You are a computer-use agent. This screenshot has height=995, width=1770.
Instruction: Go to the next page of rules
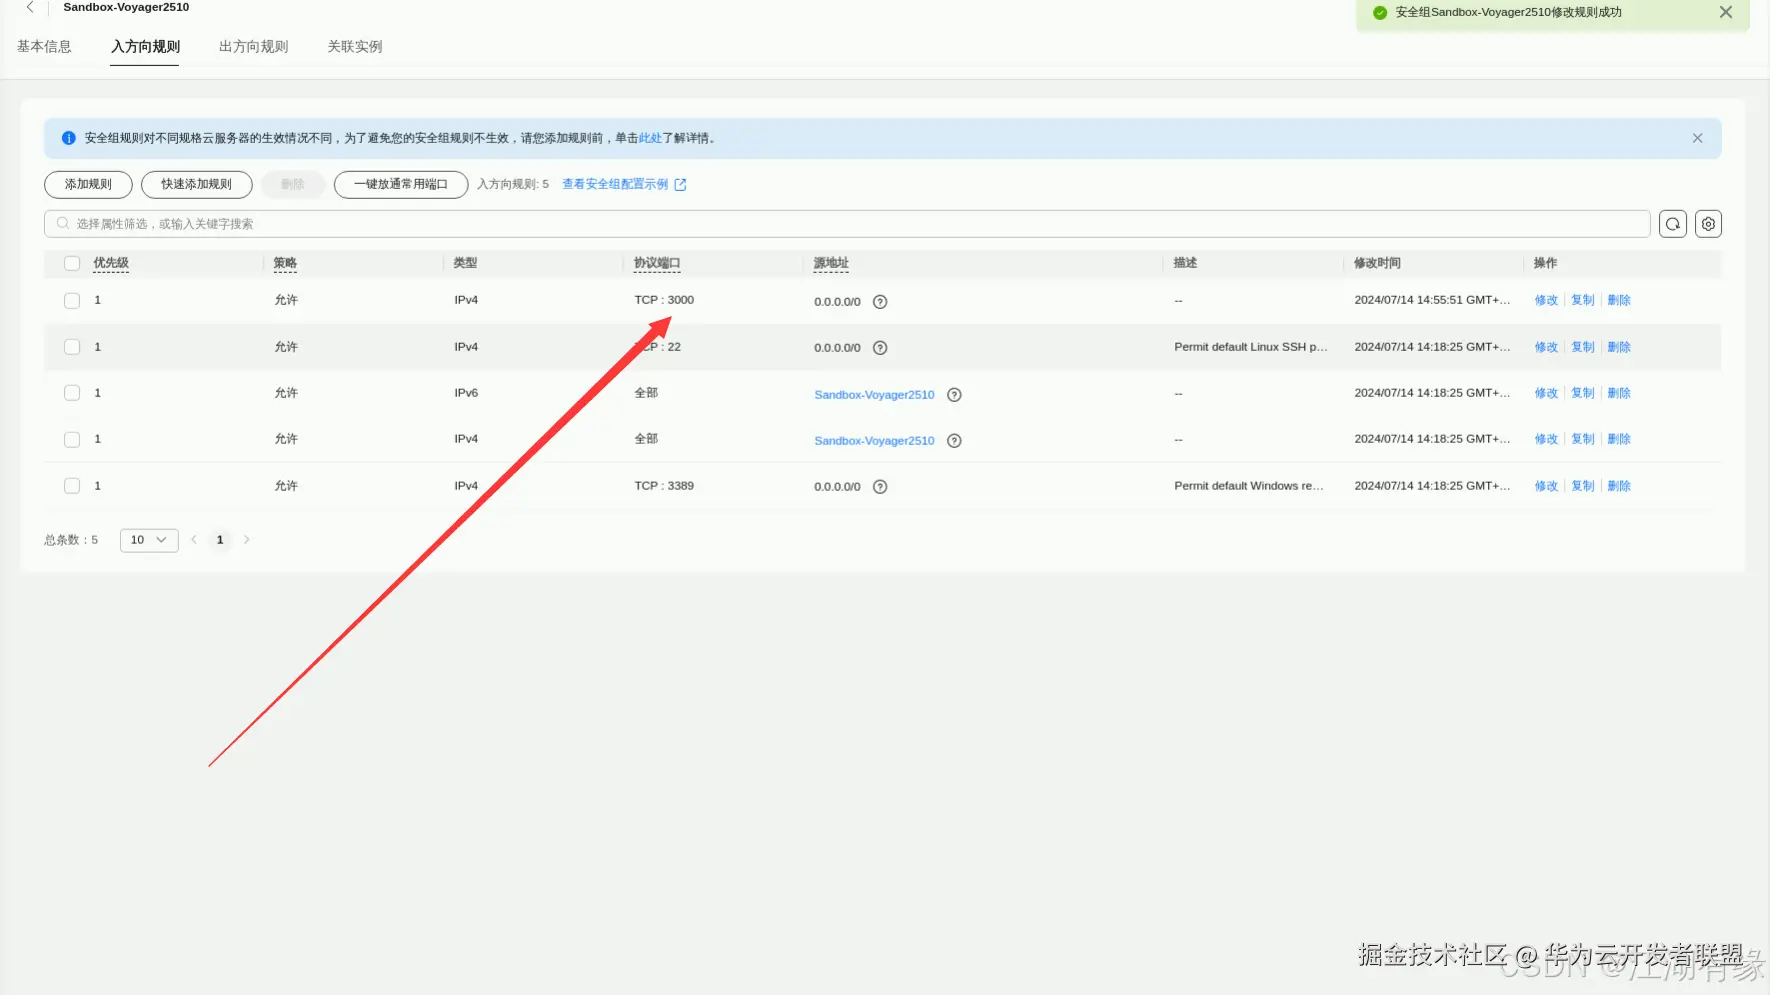click(x=247, y=540)
